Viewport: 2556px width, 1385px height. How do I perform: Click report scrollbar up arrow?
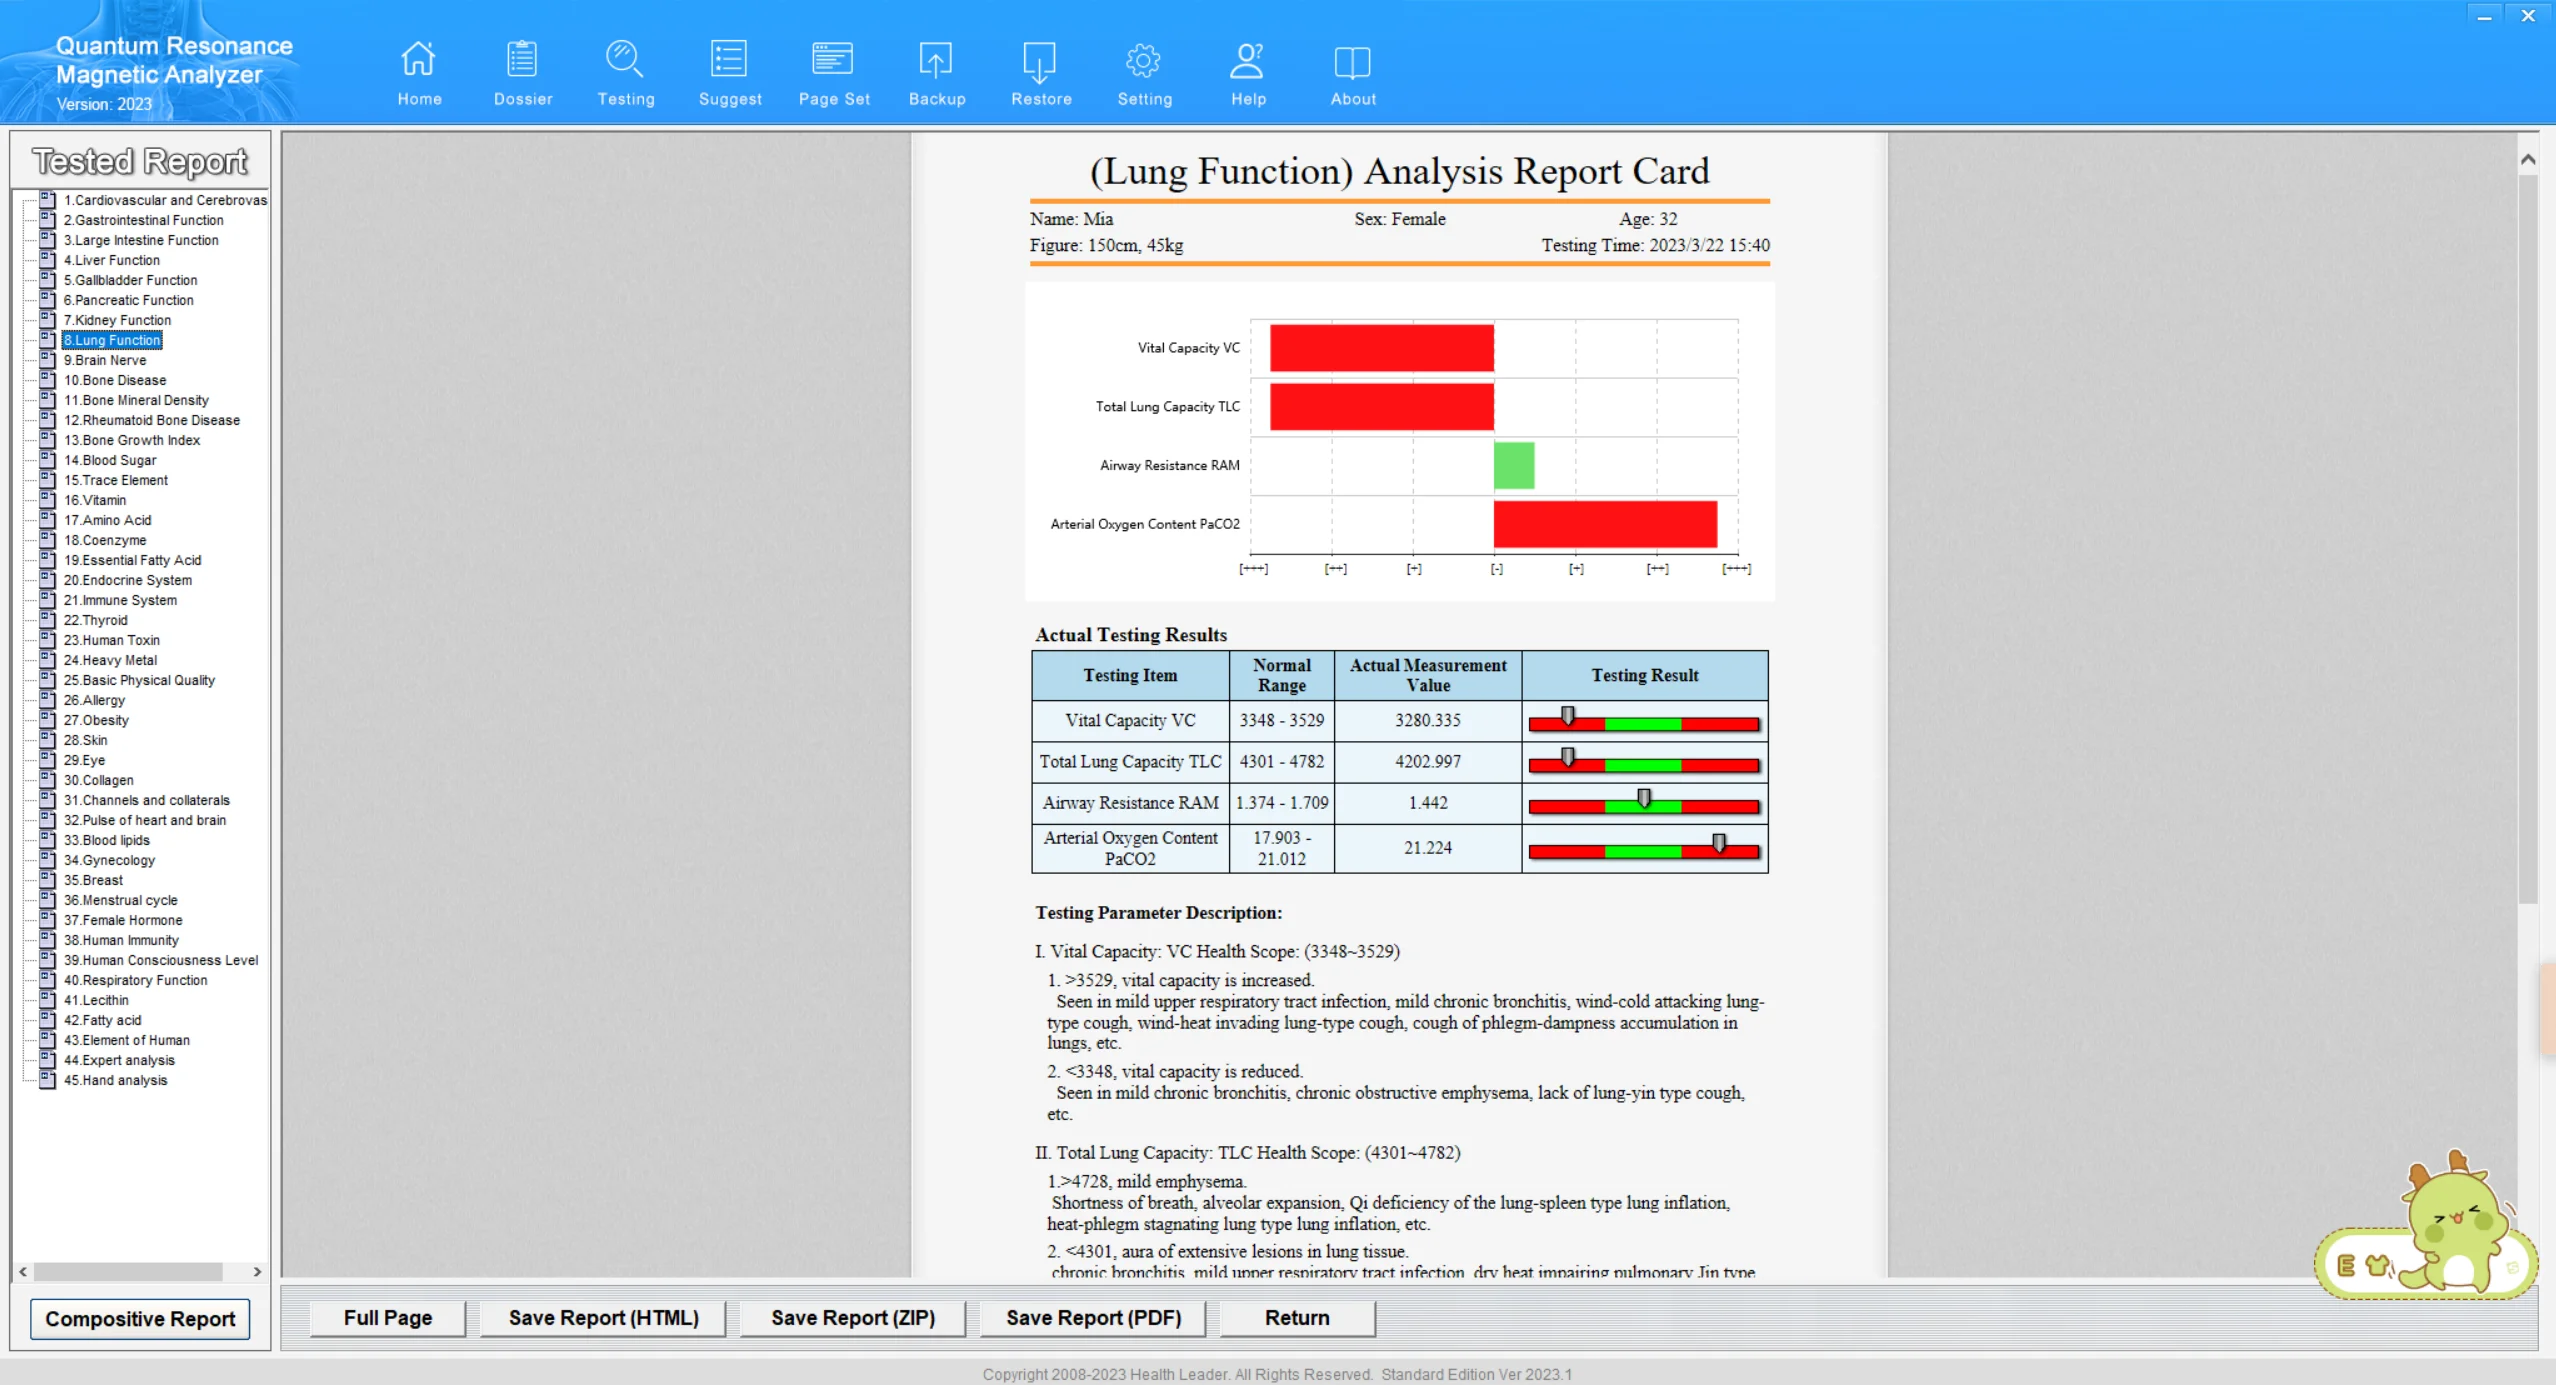click(x=2527, y=159)
